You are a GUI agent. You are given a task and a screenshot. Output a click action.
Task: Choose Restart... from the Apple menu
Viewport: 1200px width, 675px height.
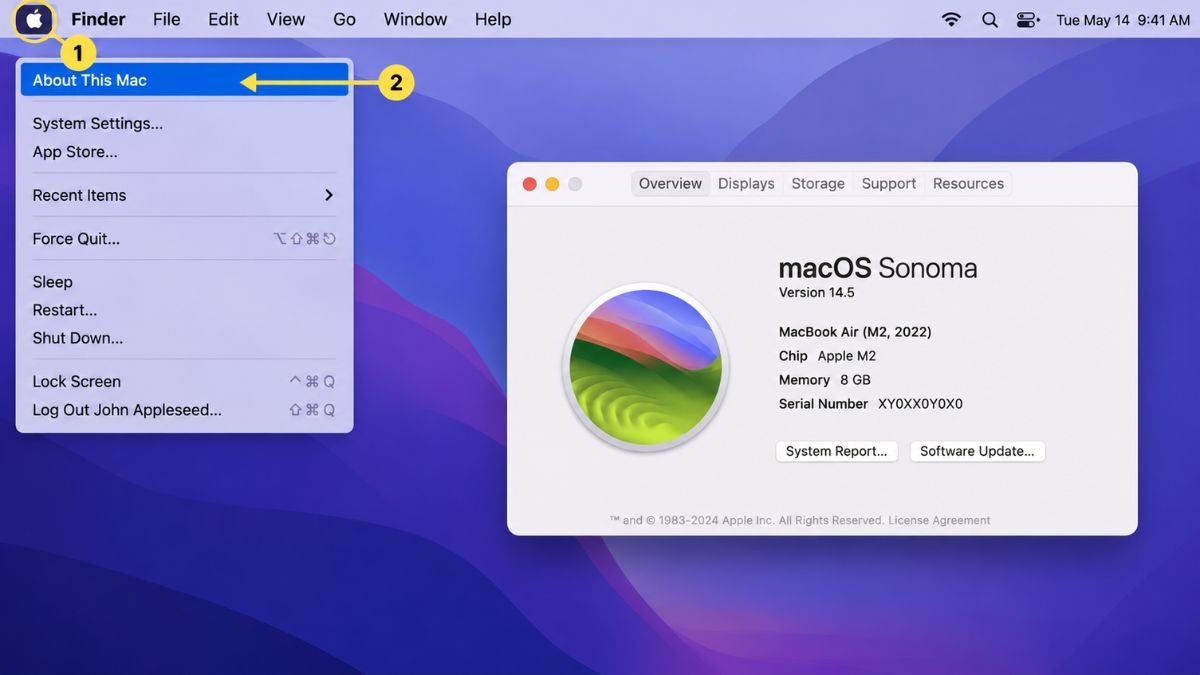coord(184,310)
